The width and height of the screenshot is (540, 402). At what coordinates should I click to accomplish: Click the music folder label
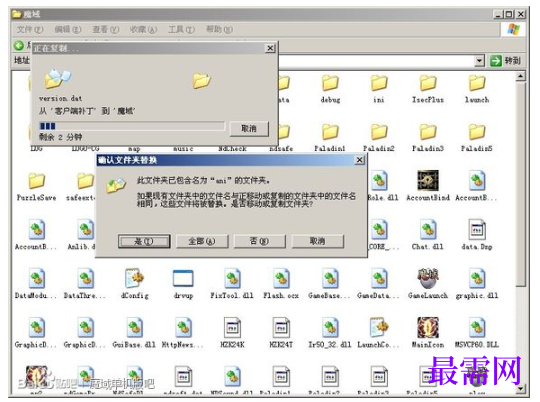point(183,149)
